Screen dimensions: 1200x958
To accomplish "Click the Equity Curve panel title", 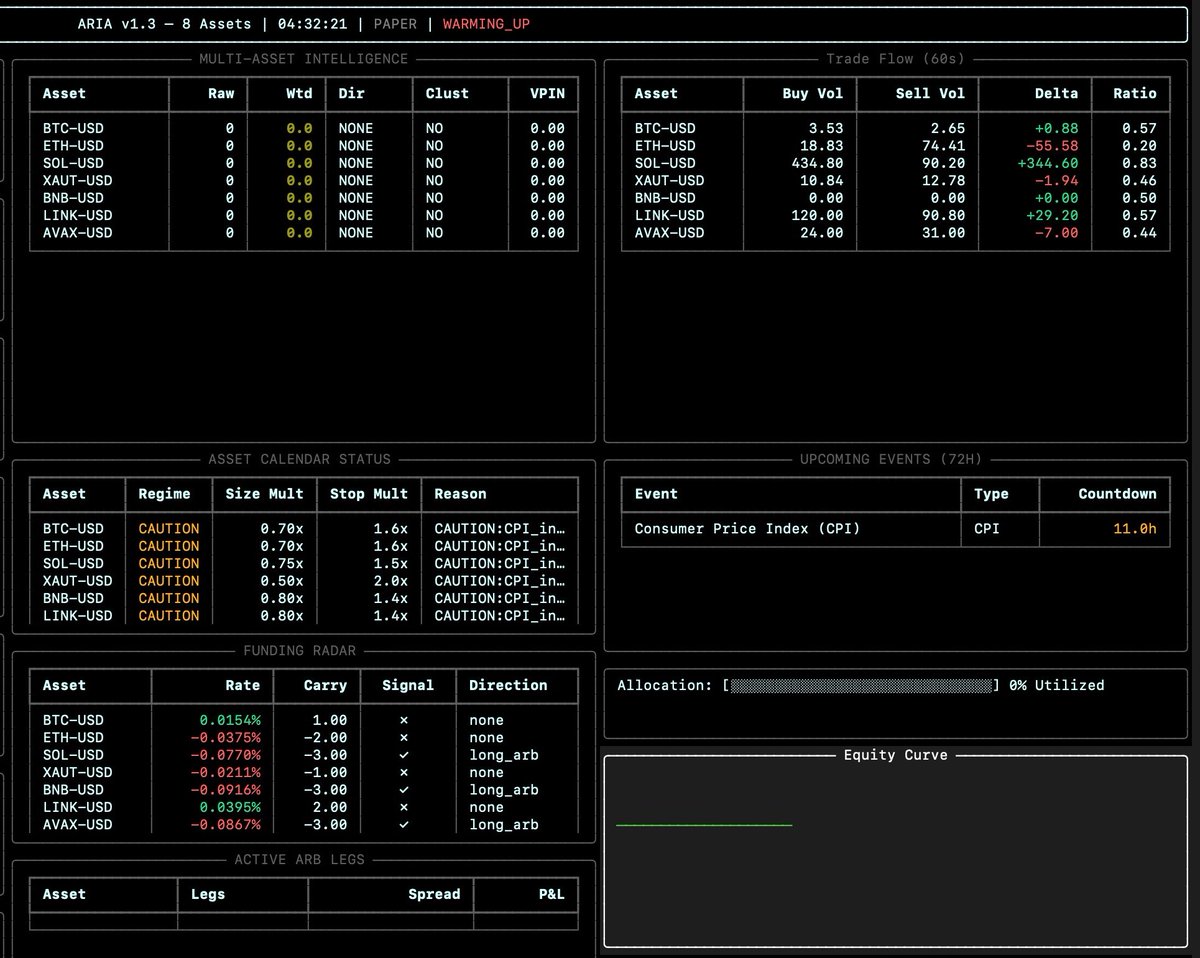I will (895, 755).
